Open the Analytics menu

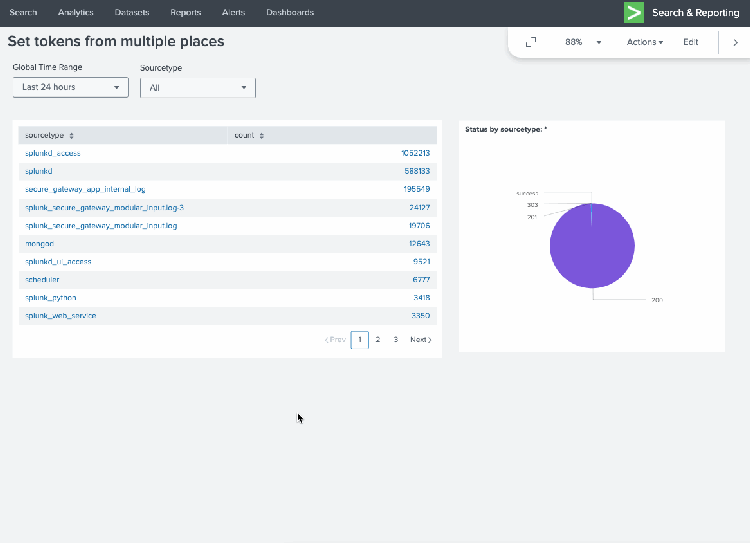[x=76, y=13]
